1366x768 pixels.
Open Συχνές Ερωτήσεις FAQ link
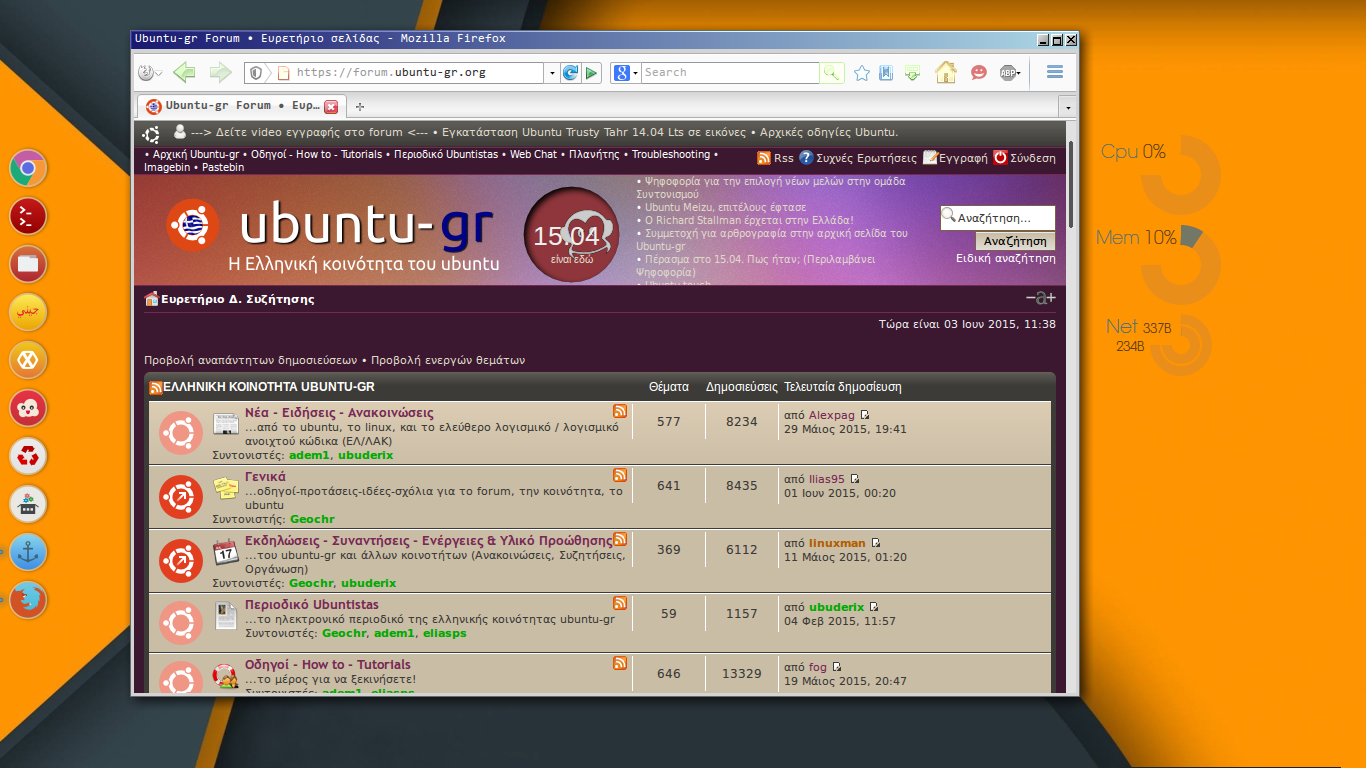coord(858,158)
